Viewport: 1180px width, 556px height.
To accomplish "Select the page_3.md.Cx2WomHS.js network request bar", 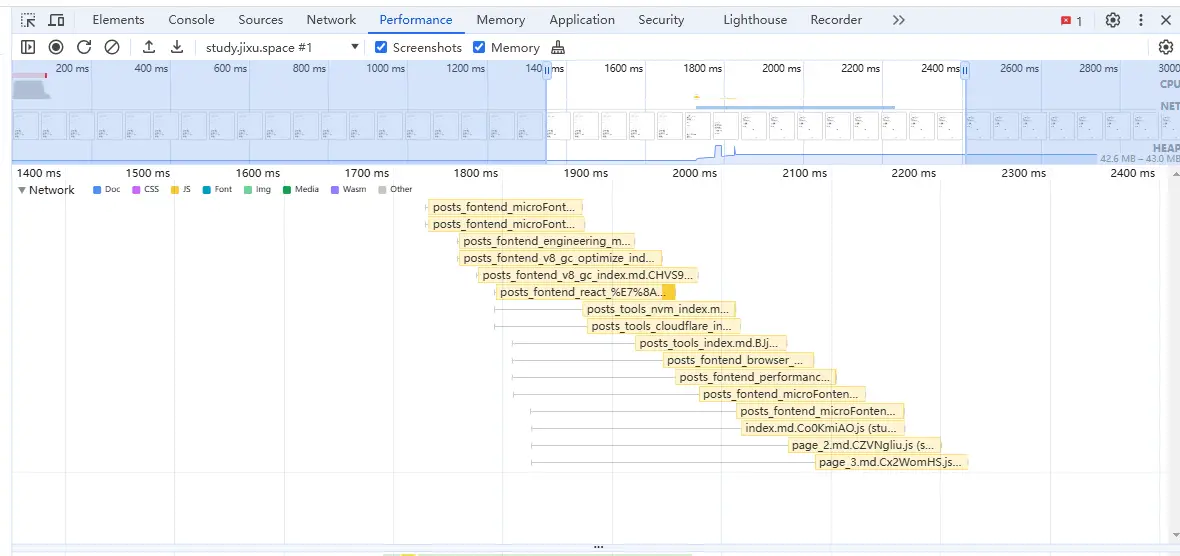I will (891, 462).
